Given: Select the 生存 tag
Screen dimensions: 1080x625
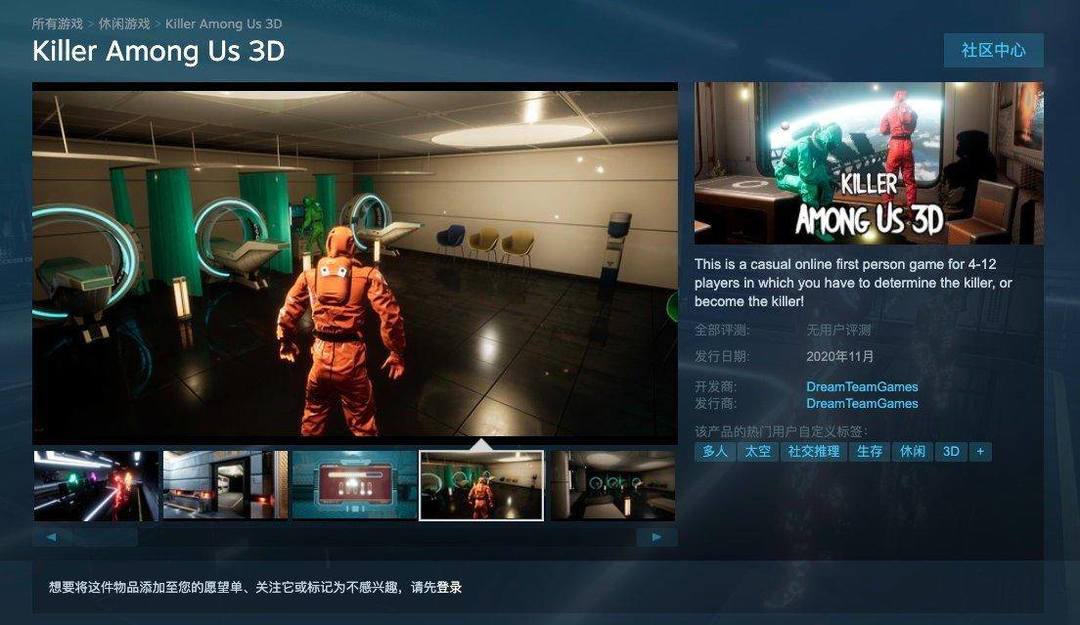Looking at the screenshot, I should point(869,452).
